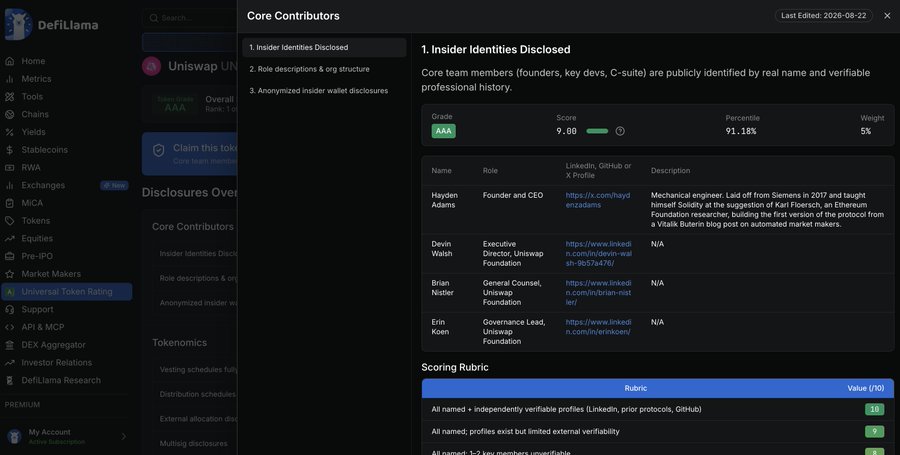The image size is (900, 455).
Task: Click the score help question-mark icon
Action: [x=620, y=131]
